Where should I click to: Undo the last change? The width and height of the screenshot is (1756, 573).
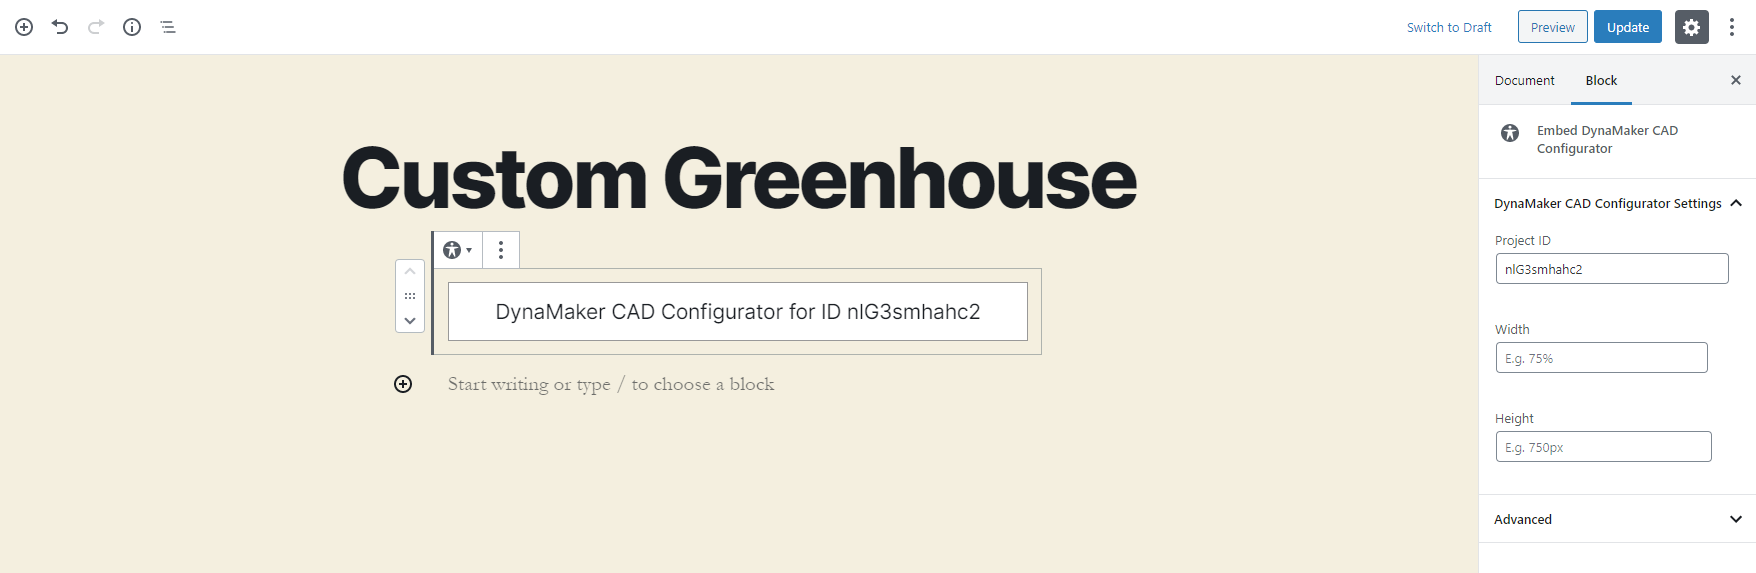coord(60,27)
